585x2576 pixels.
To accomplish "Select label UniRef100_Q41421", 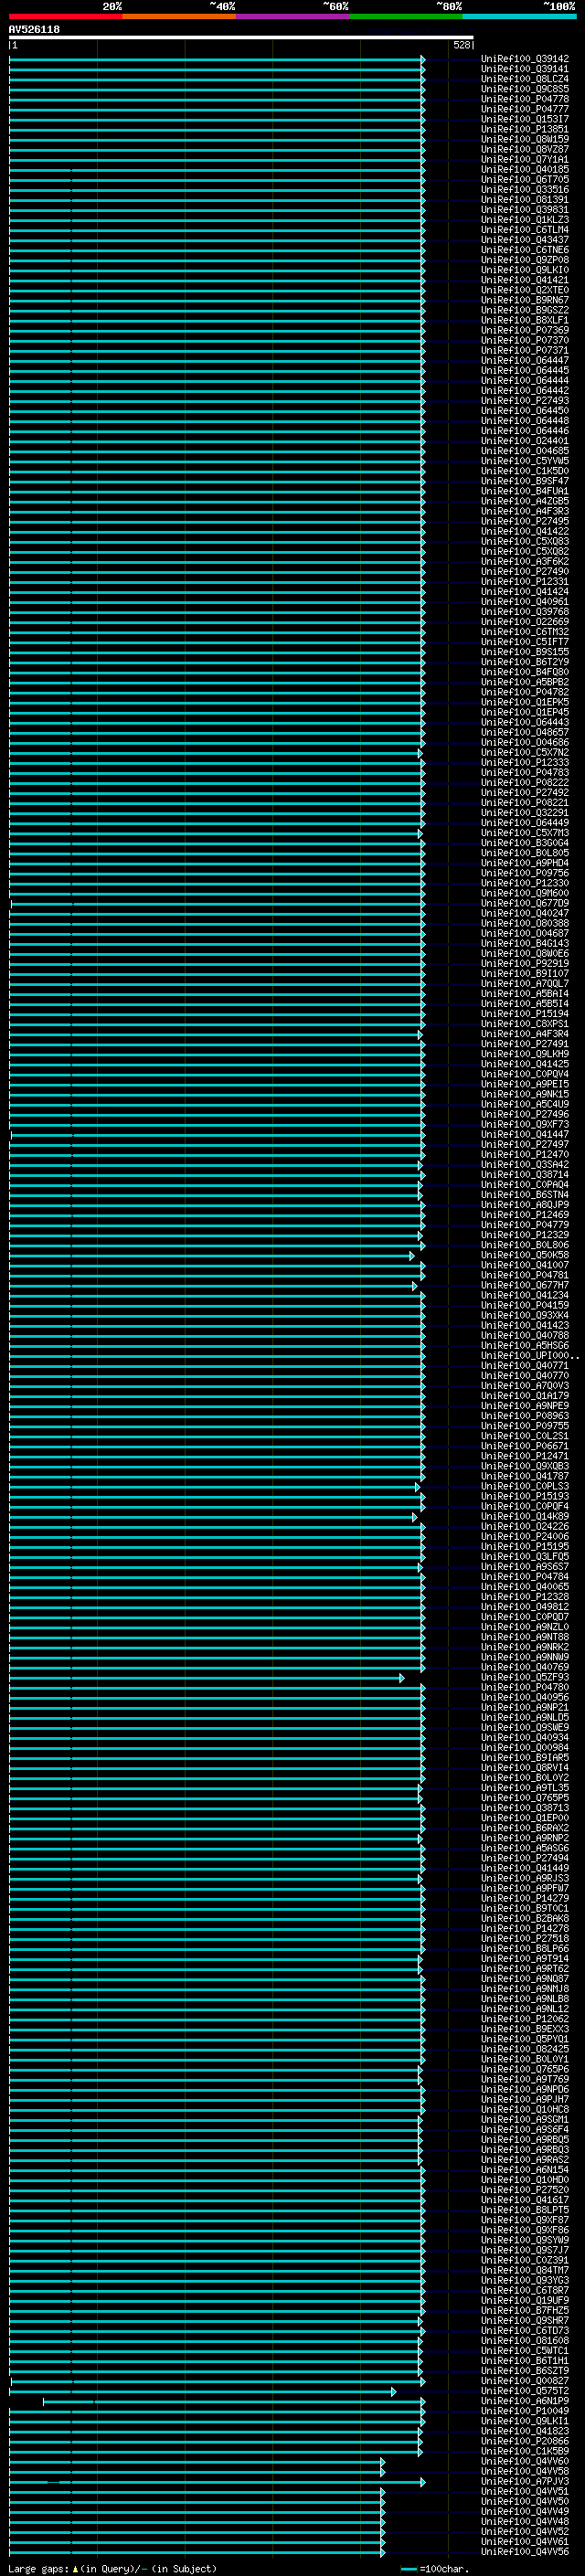I will point(525,280).
